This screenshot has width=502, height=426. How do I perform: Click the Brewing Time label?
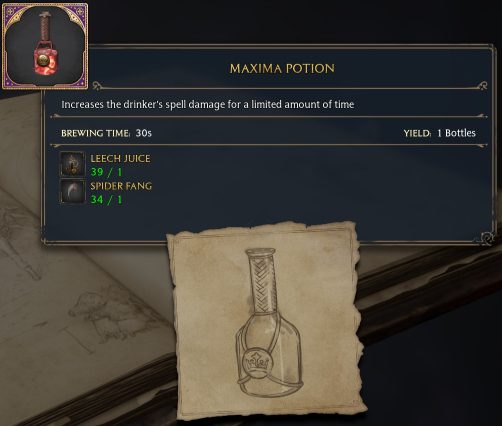[96, 133]
